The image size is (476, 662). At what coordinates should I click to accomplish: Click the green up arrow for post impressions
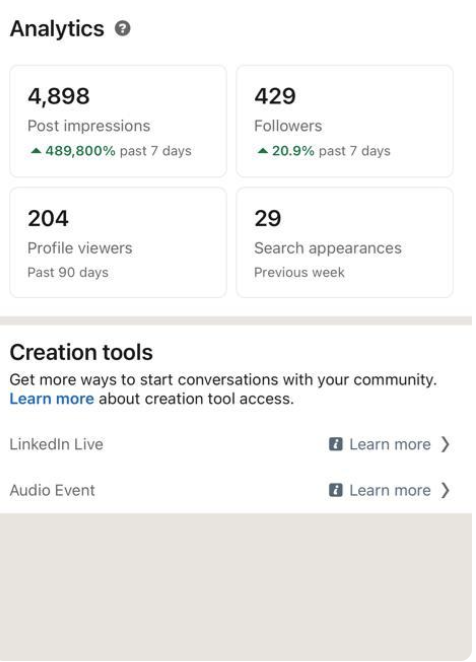(x=36, y=151)
